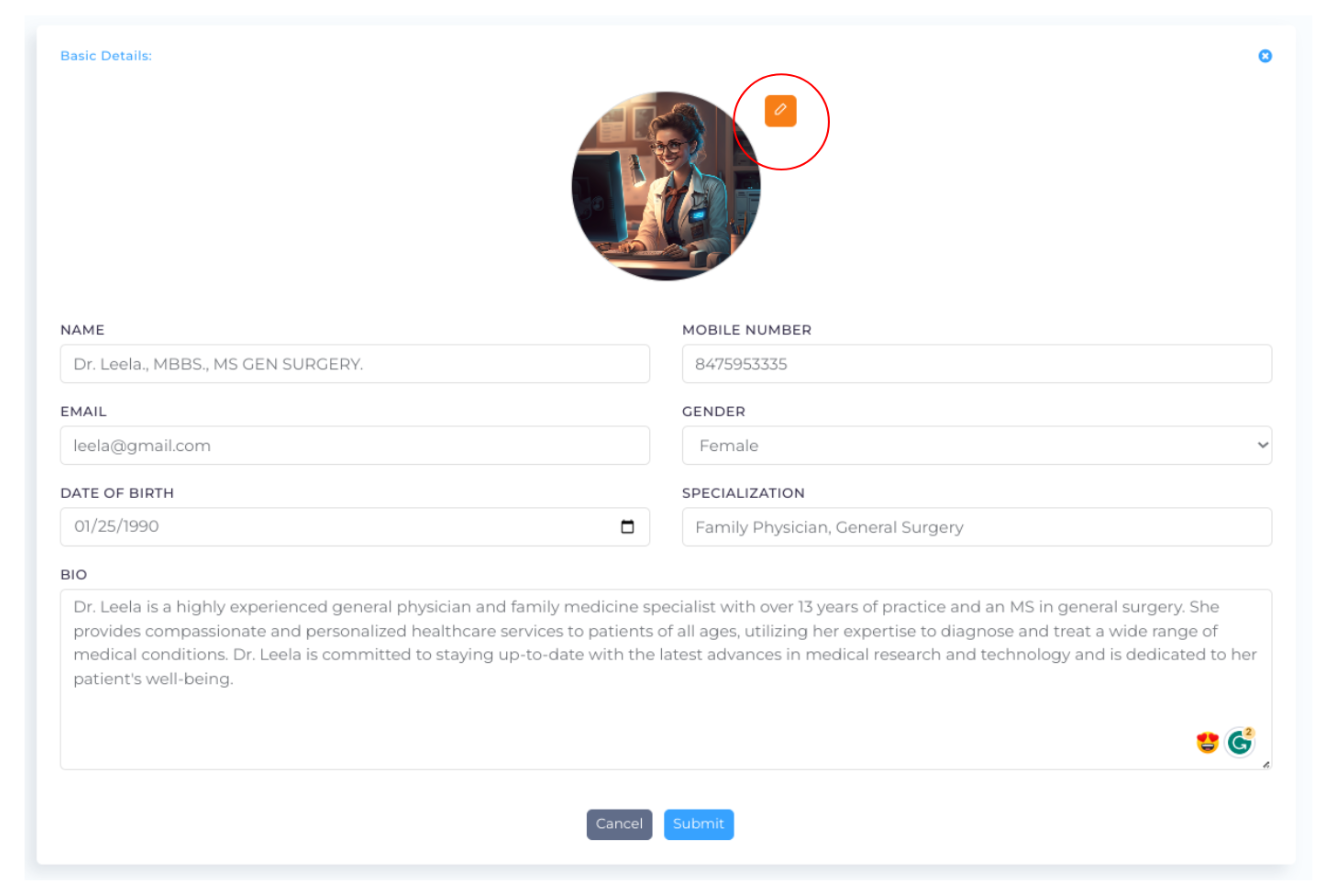Click the Grammarly icon in the bio box
The image size is (1334, 895).
1240,742
